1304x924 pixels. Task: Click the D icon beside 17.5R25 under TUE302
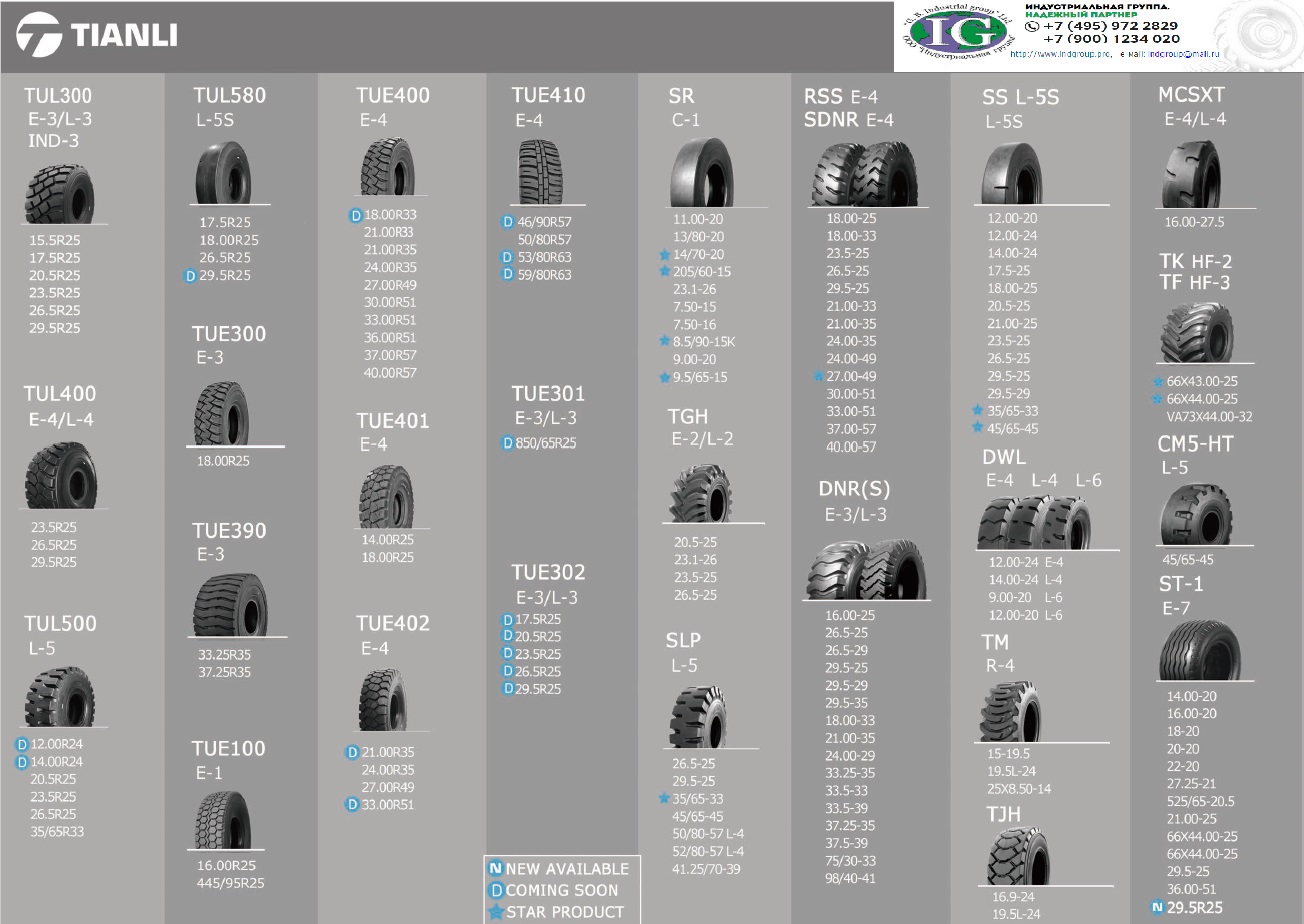[x=508, y=620]
